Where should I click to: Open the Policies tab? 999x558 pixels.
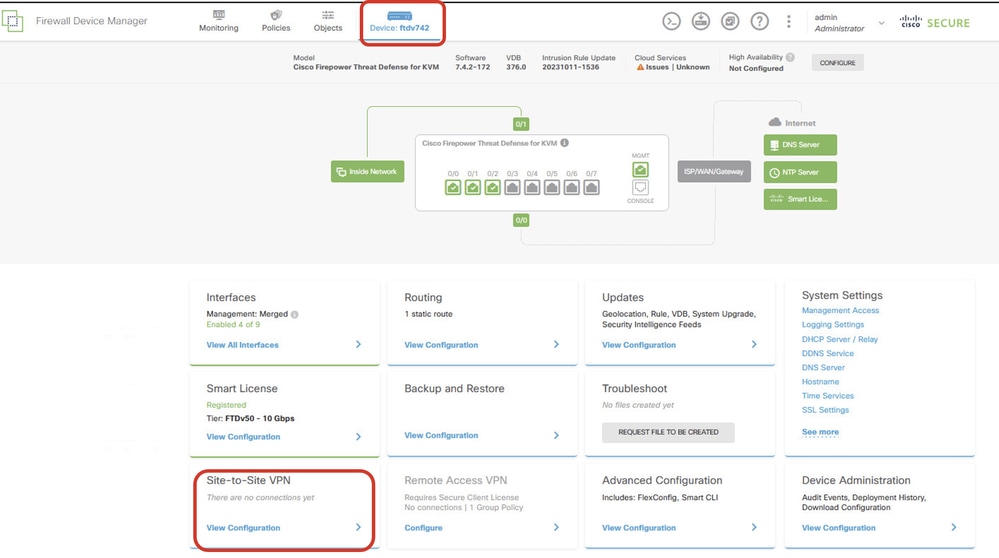click(x=276, y=22)
